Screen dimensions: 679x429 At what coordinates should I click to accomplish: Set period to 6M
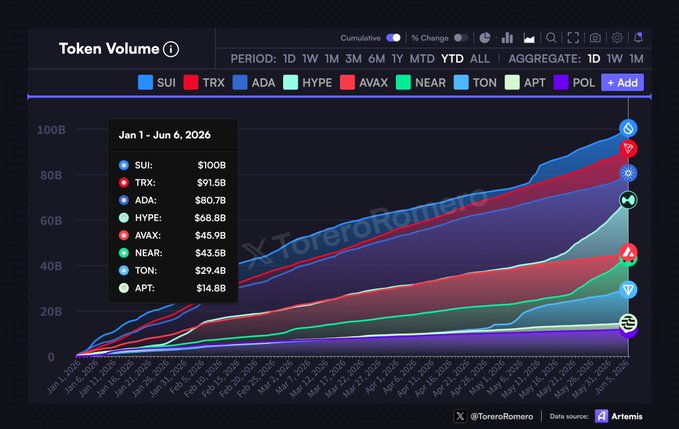point(376,59)
